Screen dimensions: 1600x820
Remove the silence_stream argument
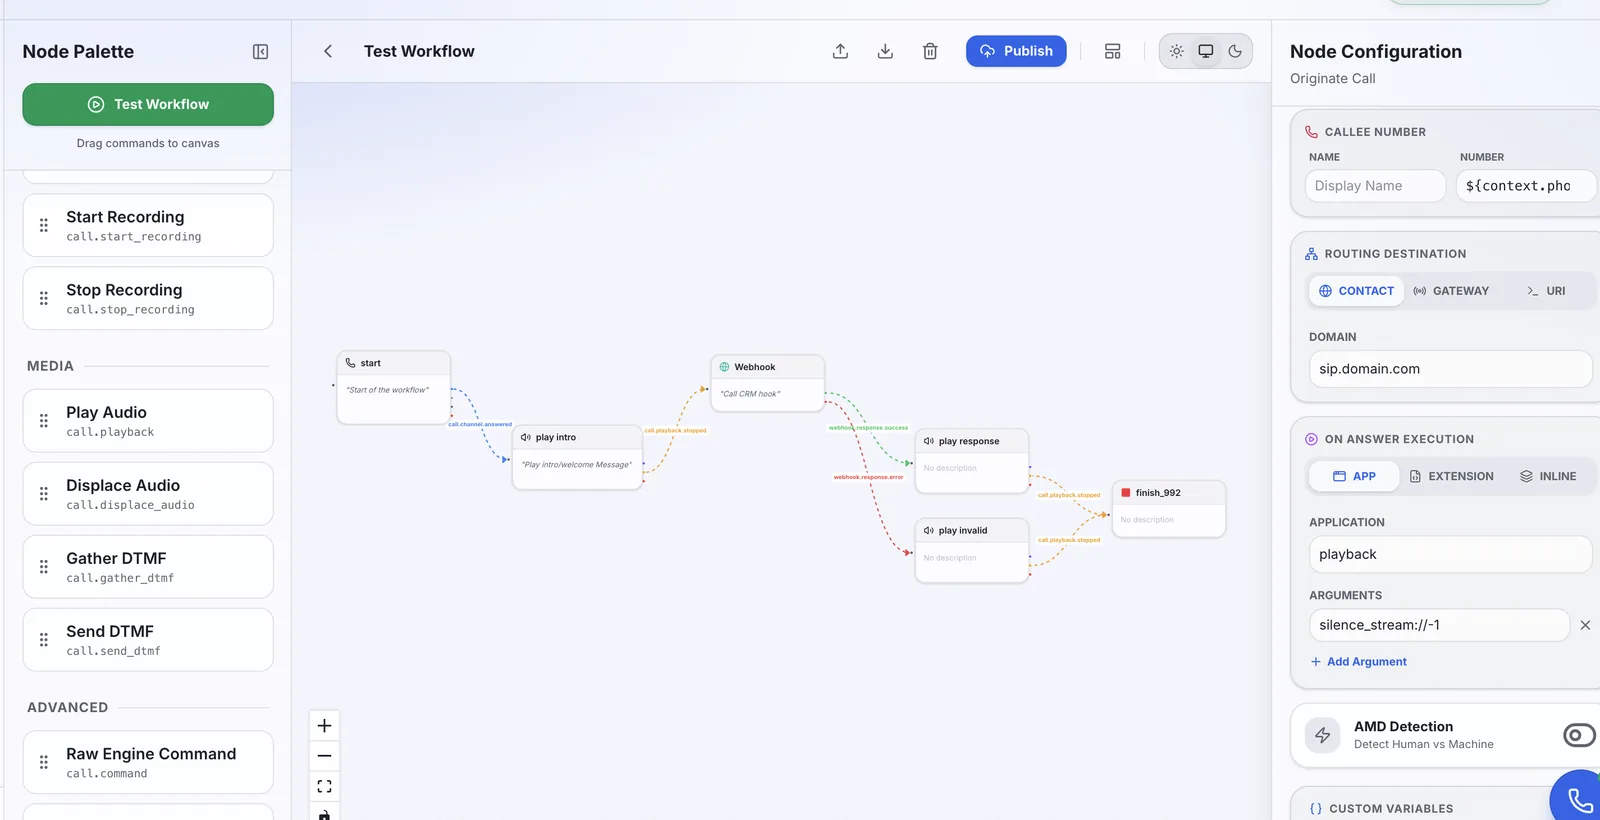click(x=1585, y=625)
